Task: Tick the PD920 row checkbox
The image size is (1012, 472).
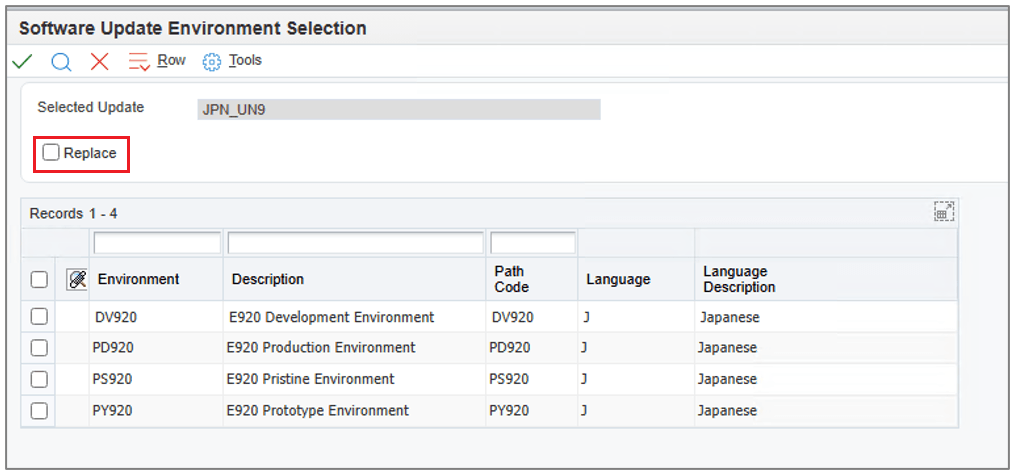Action: pyautogui.click(x=39, y=348)
